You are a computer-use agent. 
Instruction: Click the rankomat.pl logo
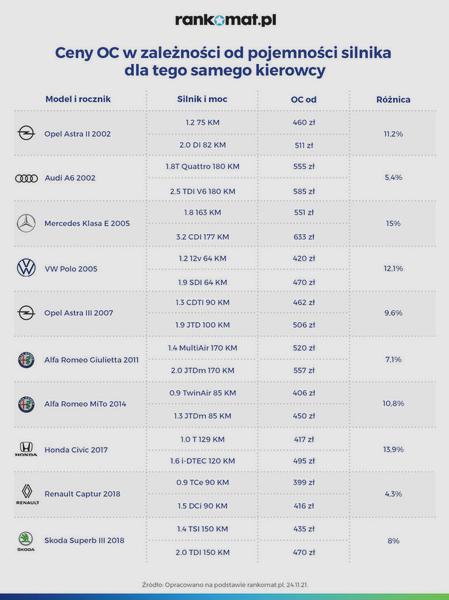click(225, 20)
